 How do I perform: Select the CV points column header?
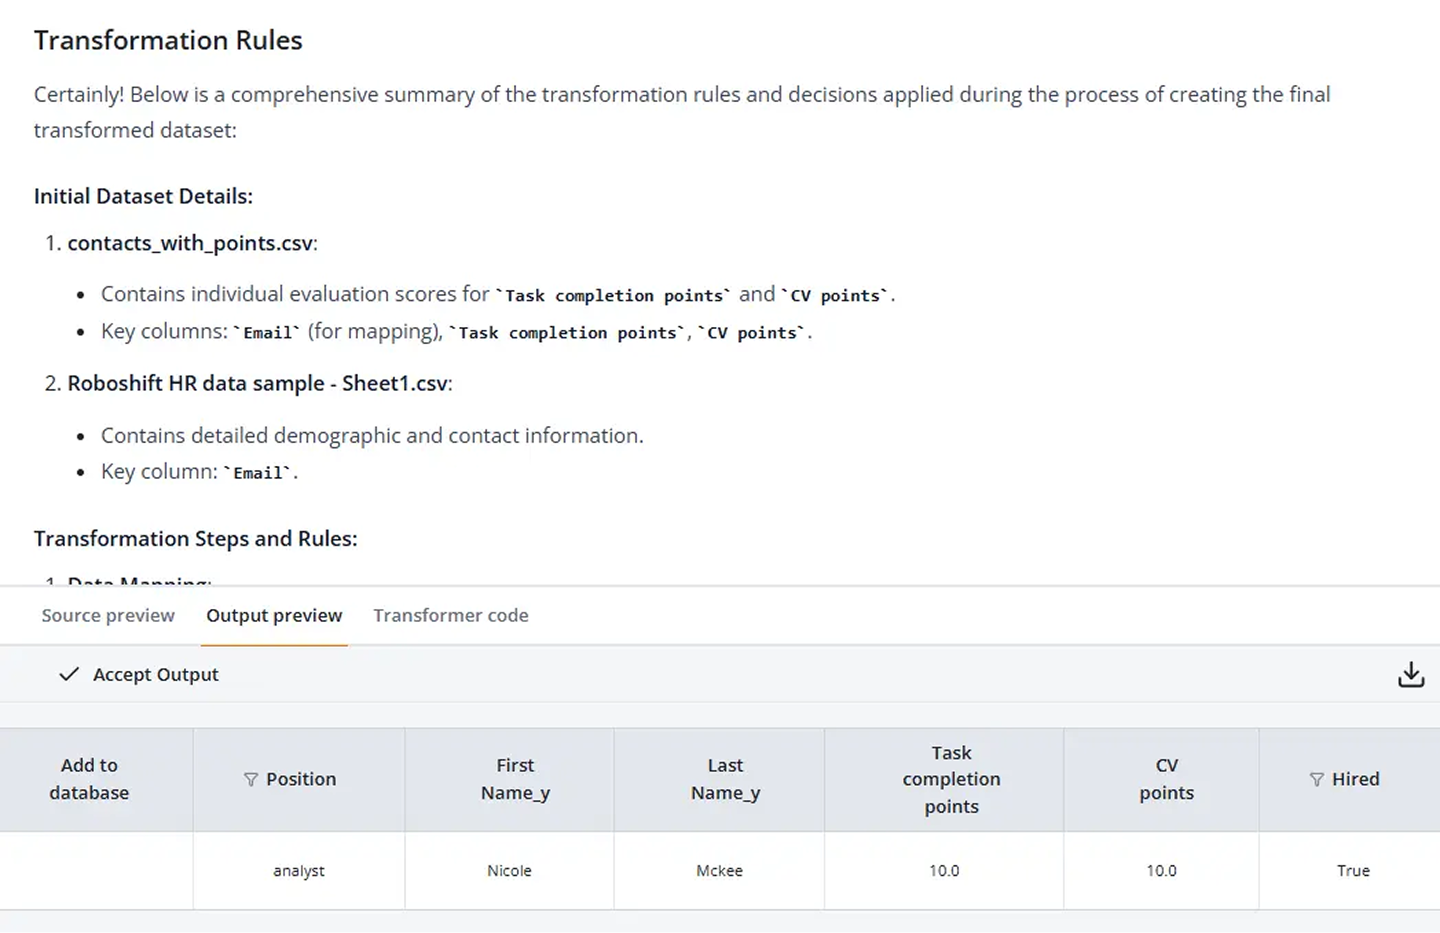[1166, 779]
